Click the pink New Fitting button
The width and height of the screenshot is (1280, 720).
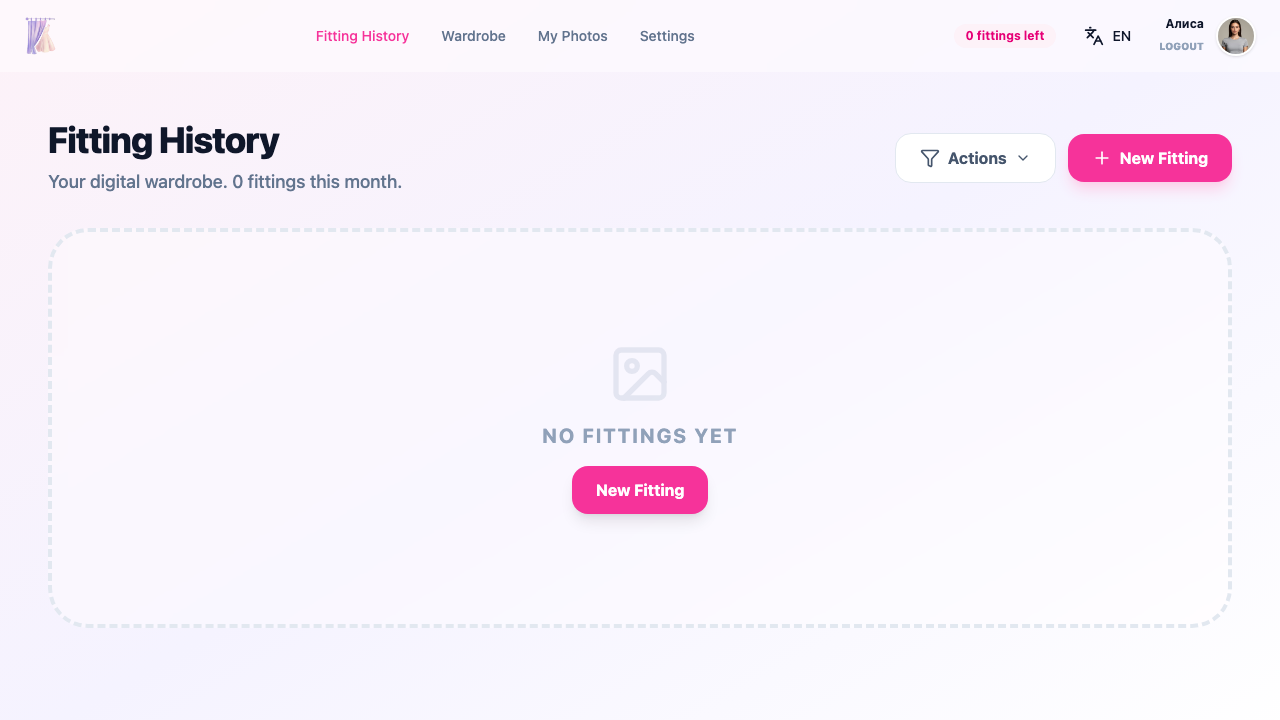coord(1149,158)
